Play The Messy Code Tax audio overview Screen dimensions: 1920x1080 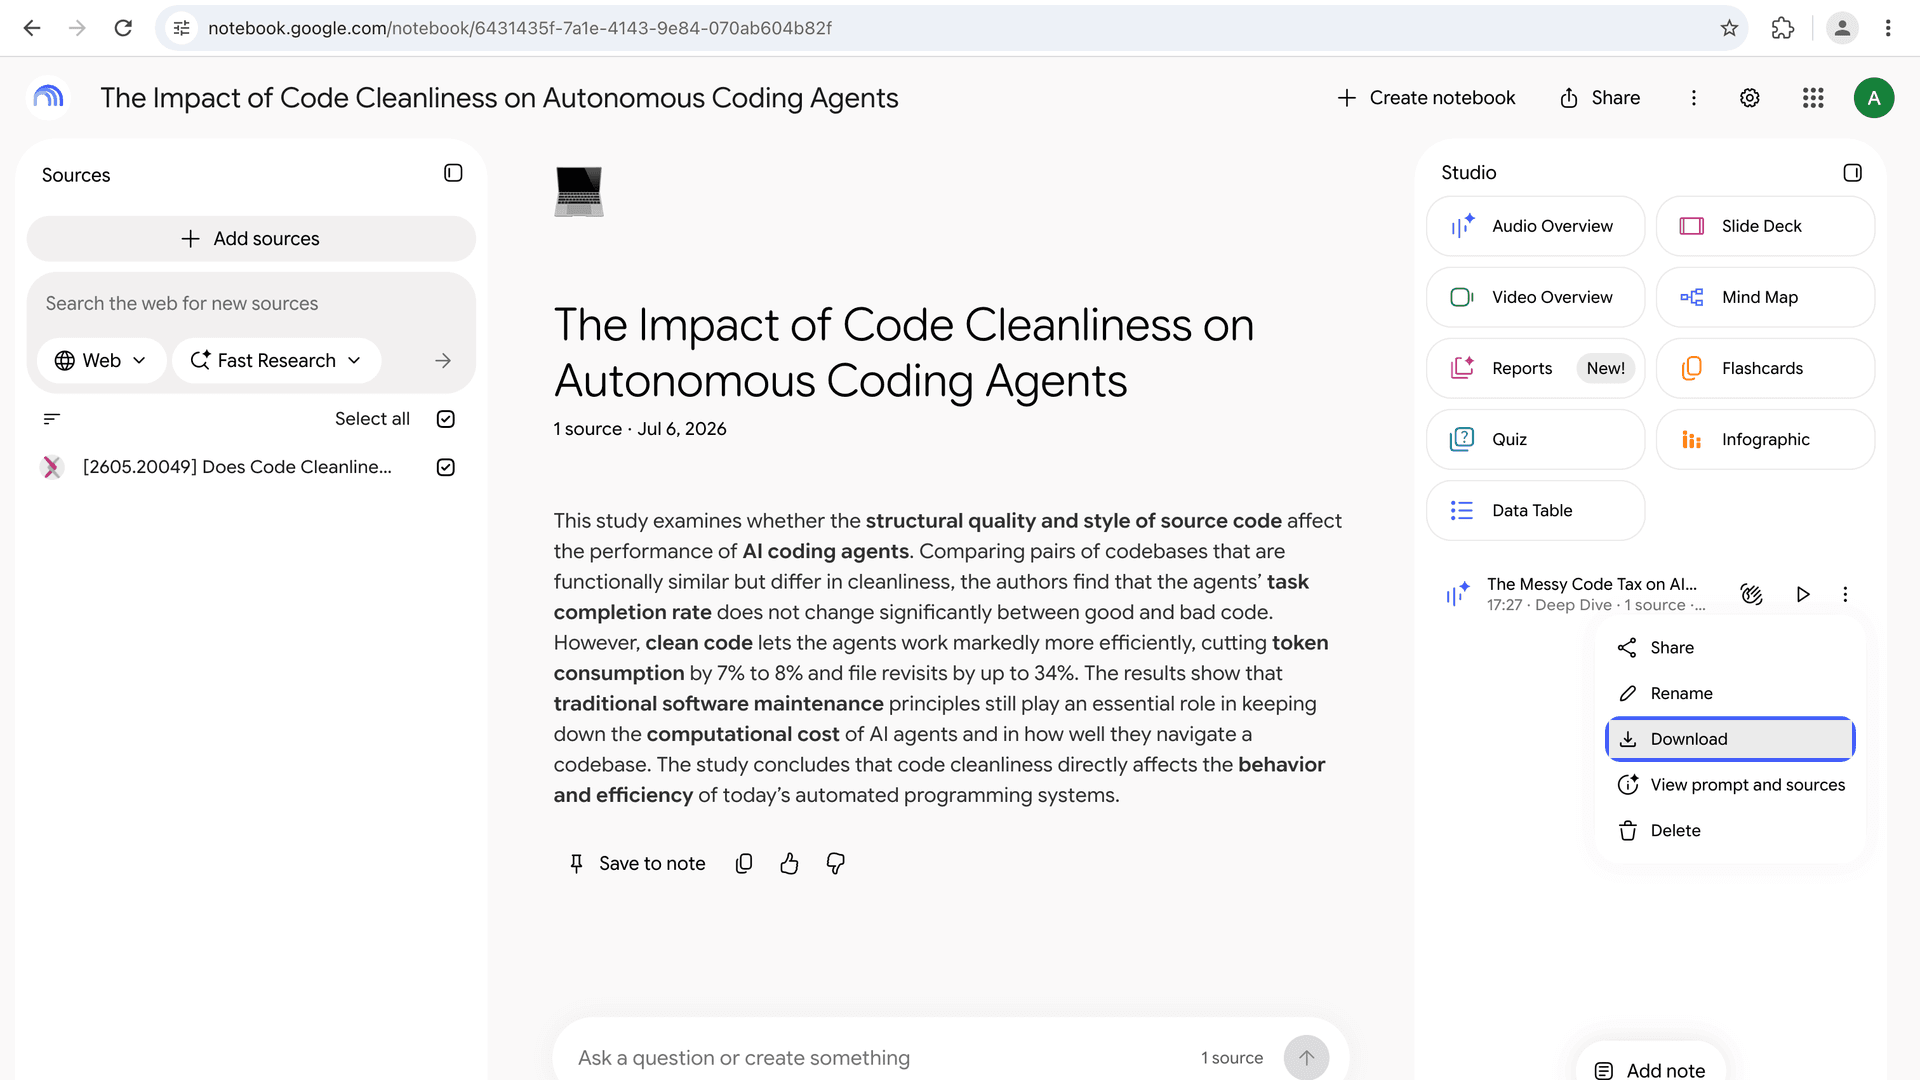[1802, 594]
